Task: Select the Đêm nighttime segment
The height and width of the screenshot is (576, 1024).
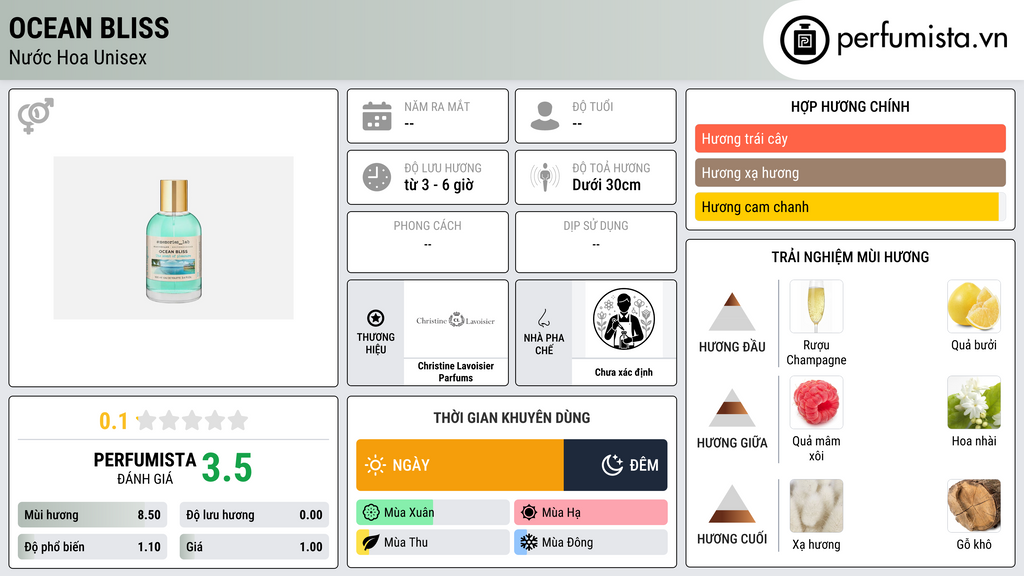Action: pyautogui.click(x=615, y=465)
